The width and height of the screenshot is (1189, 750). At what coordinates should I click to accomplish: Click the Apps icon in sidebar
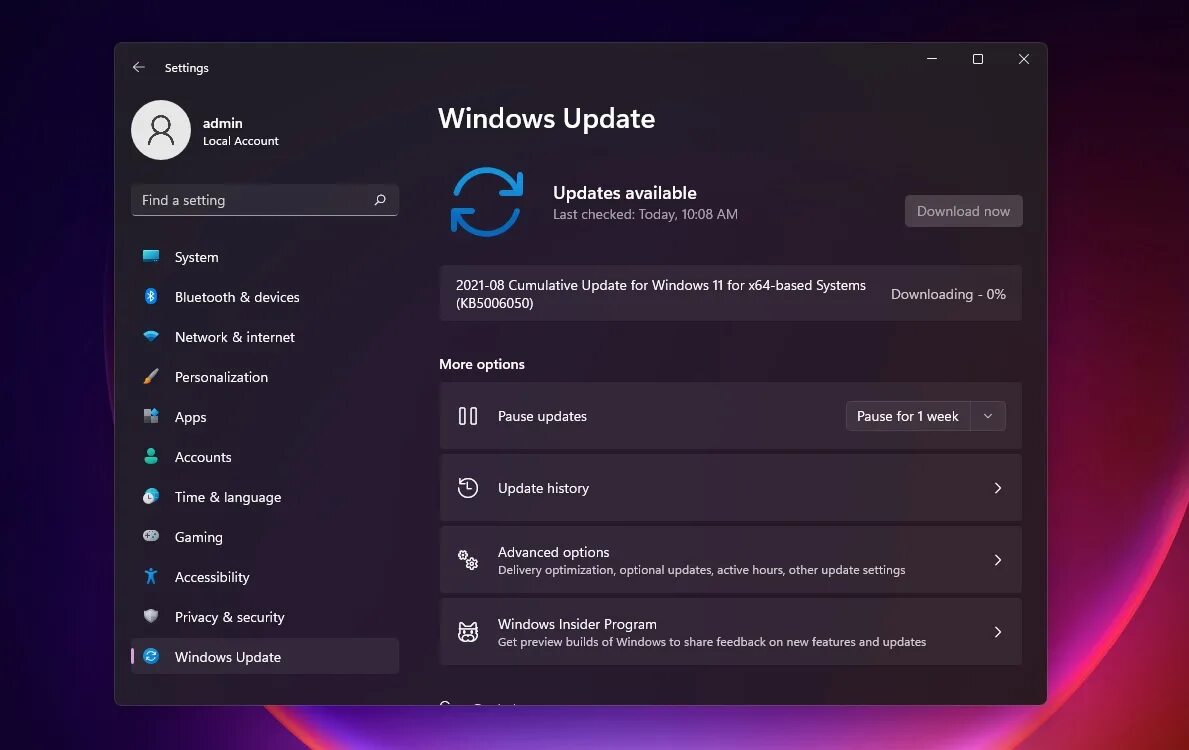click(x=151, y=416)
